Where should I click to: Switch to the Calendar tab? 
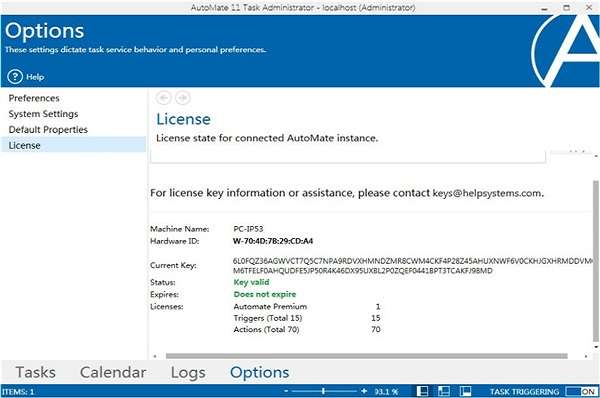(x=113, y=372)
